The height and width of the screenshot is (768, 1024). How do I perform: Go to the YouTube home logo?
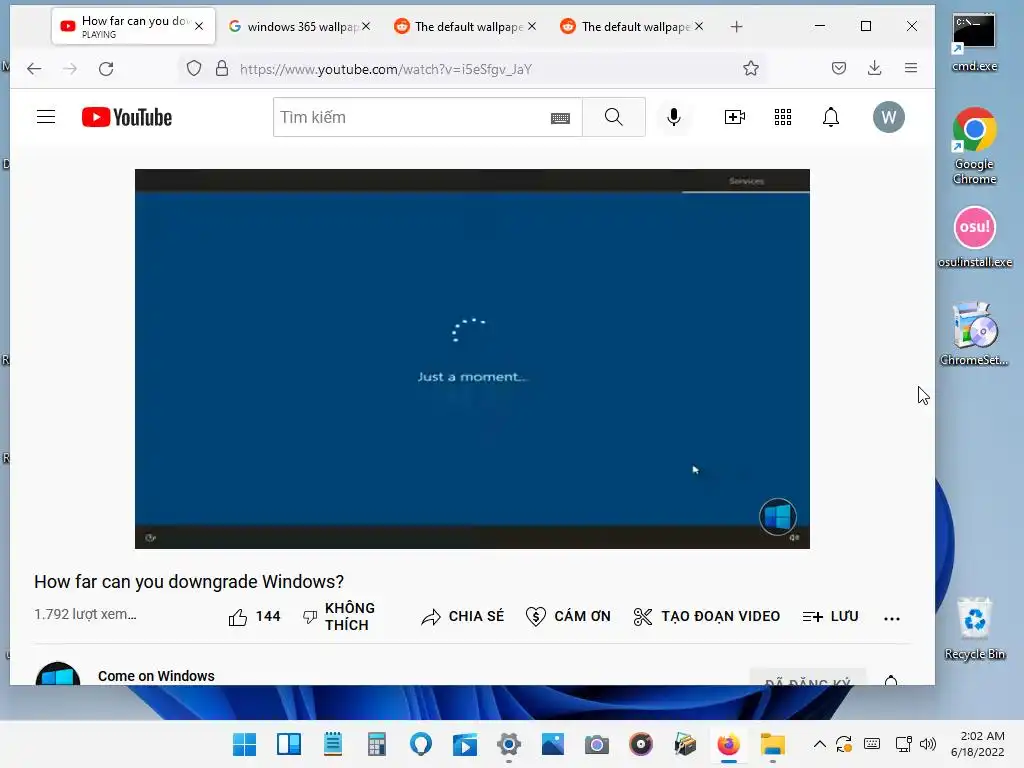(127, 117)
